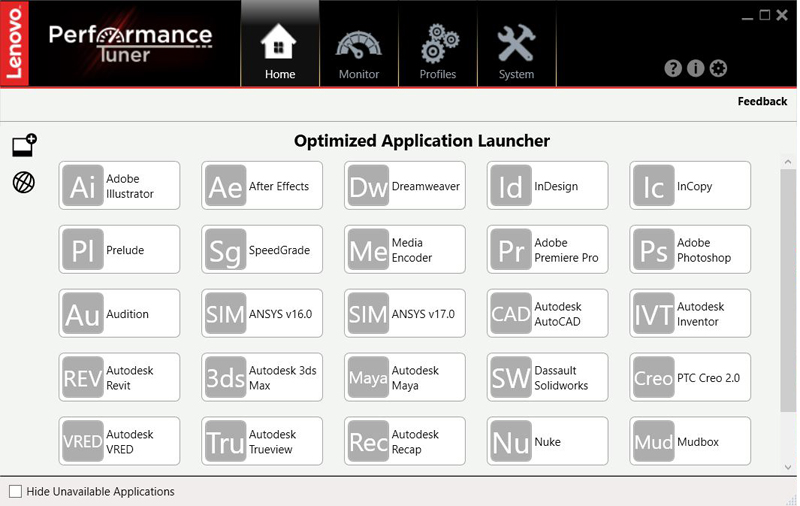Viewport: 800px width, 506px height.
Task: Click the globe icon in left sidebar
Action: tap(23, 182)
